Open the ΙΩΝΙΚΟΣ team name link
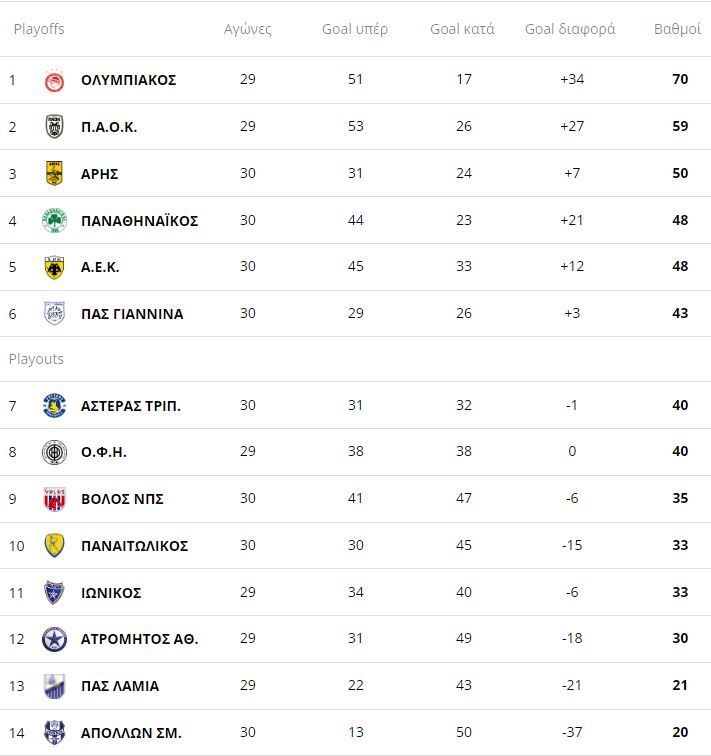This screenshot has width=711, height=756. [111, 593]
